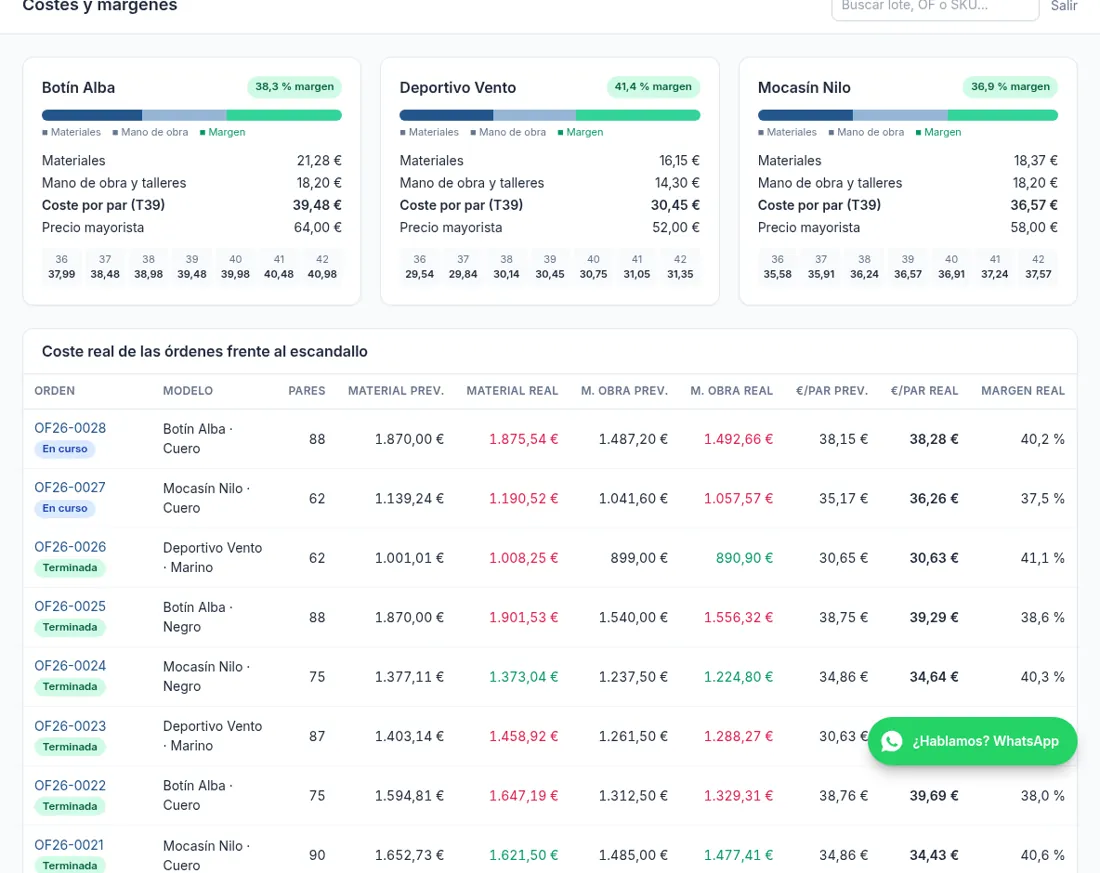
Task: Click the material real value '1.875,54 €'
Action: (523, 439)
